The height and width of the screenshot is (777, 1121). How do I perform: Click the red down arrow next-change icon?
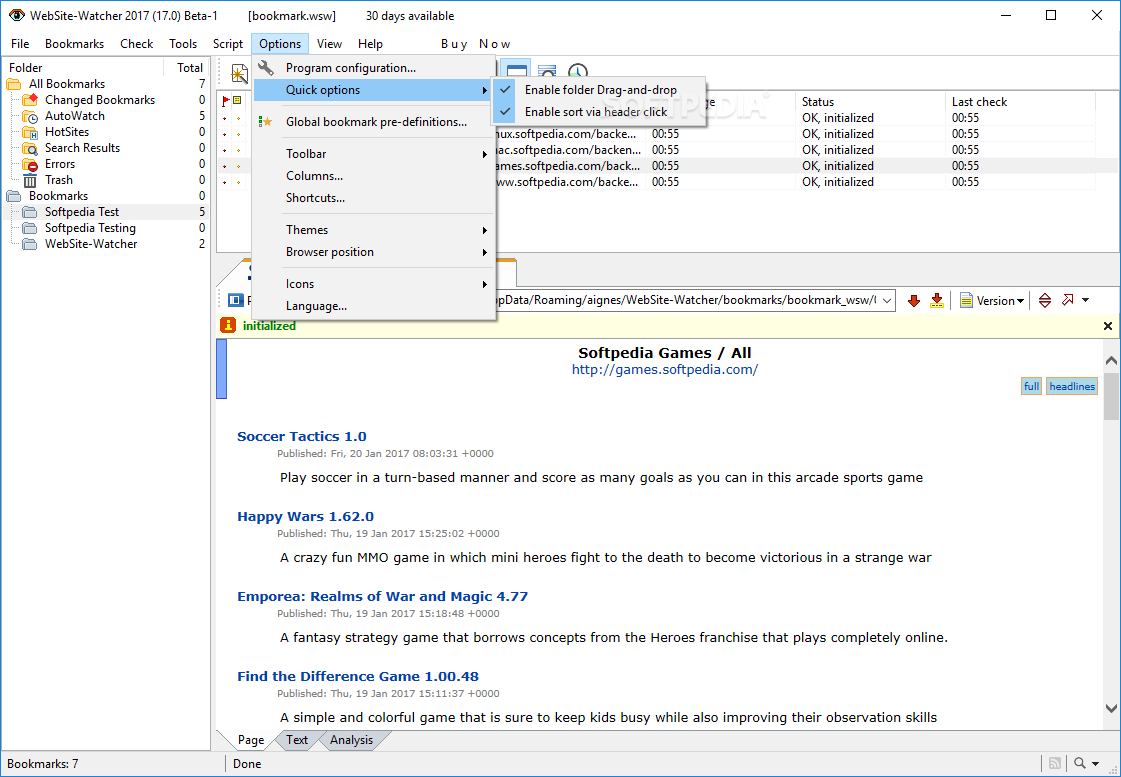(x=914, y=301)
